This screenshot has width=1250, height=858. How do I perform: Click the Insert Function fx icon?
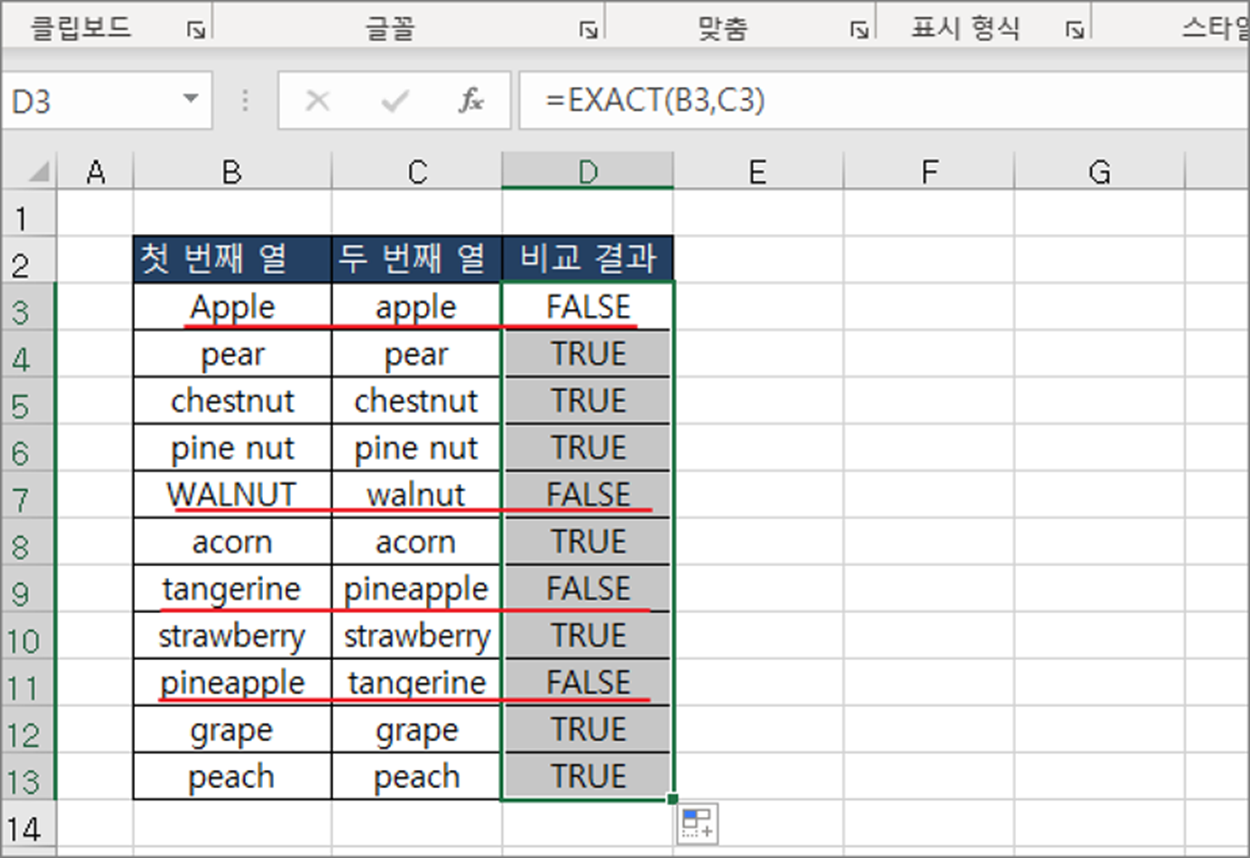[x=471, y=100]
